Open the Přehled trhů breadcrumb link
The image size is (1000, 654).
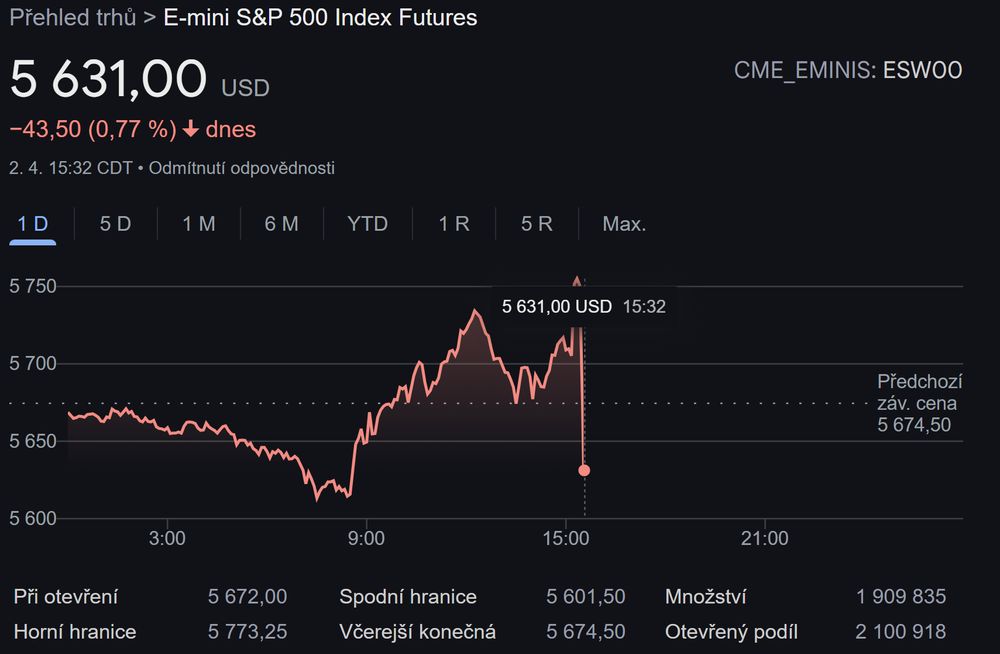click(72, 17)
